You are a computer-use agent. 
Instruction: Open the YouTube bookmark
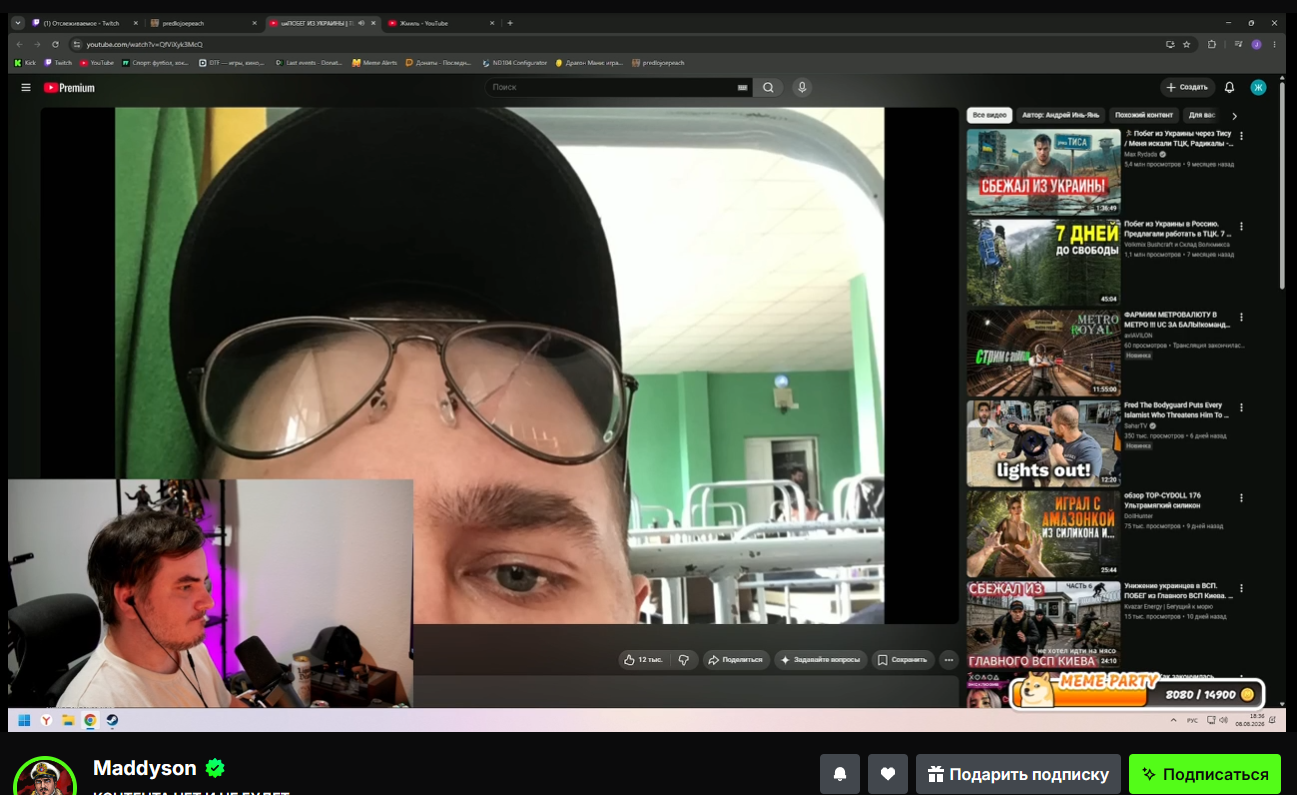[97, 63]
